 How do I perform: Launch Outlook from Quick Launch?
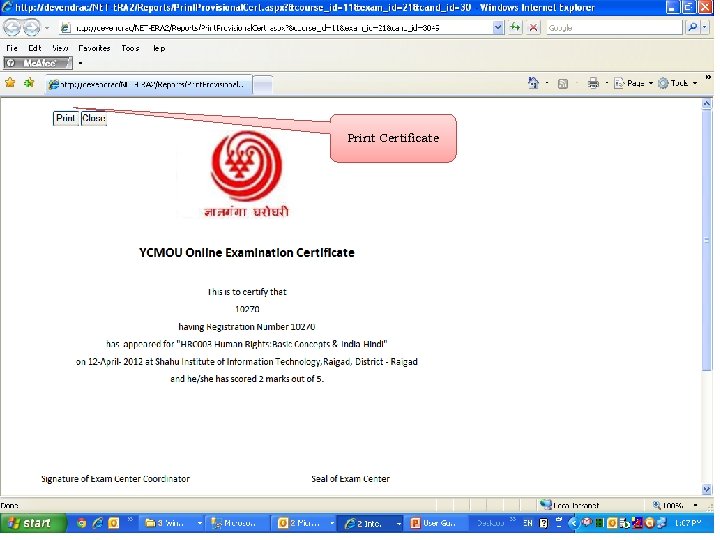113,523
